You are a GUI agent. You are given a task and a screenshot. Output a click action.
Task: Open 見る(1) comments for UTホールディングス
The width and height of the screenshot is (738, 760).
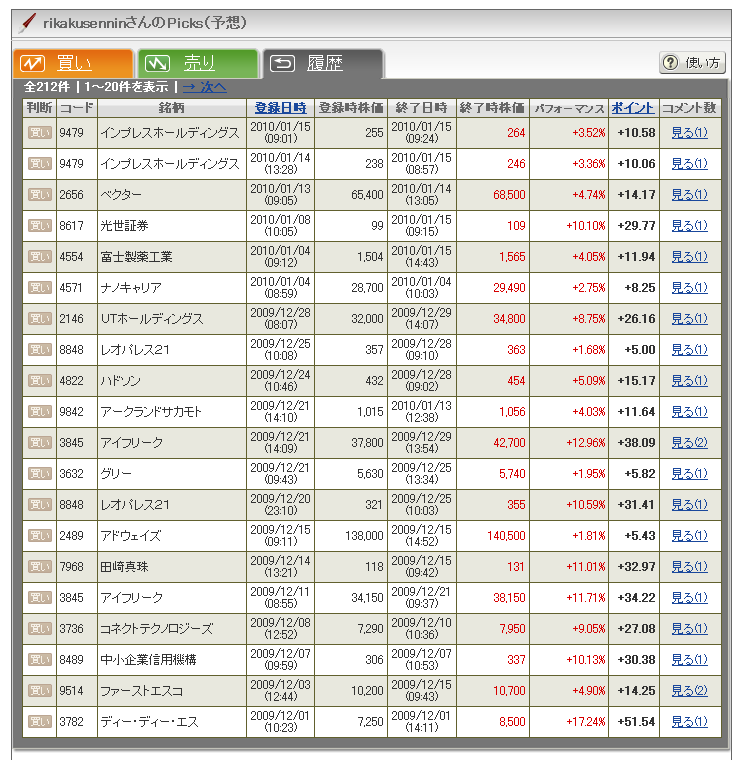click(x=690, y=319)
